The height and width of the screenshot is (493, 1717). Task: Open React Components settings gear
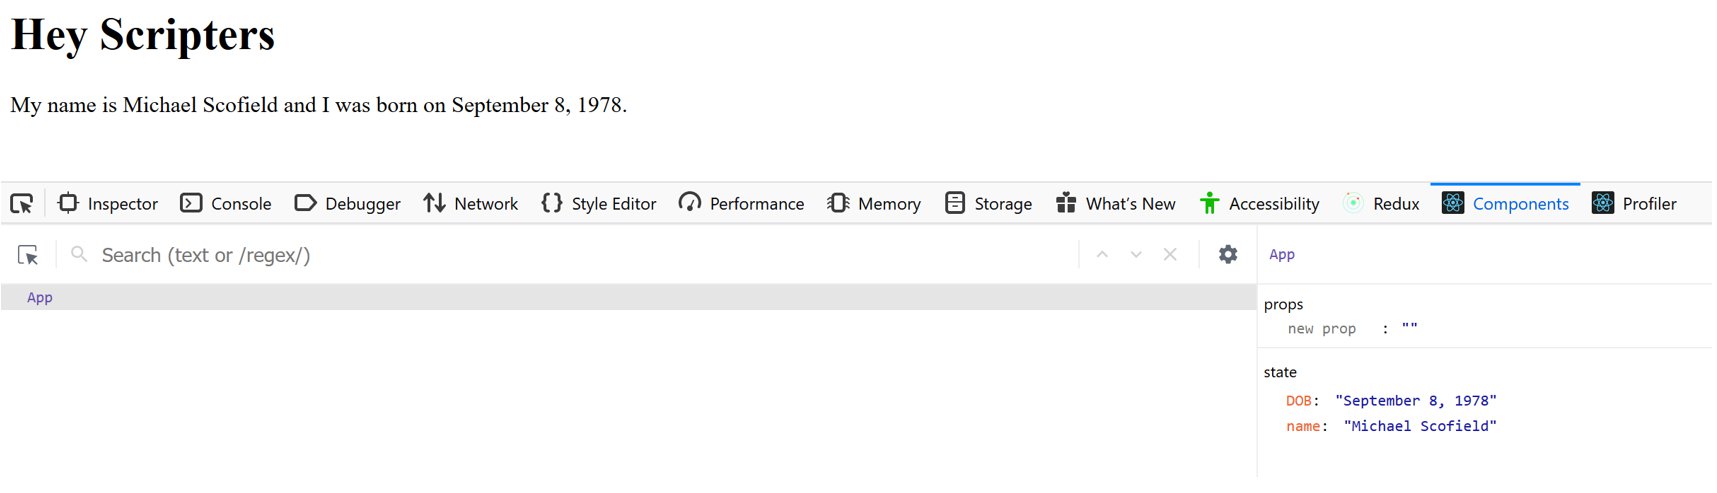point(1228,255)
